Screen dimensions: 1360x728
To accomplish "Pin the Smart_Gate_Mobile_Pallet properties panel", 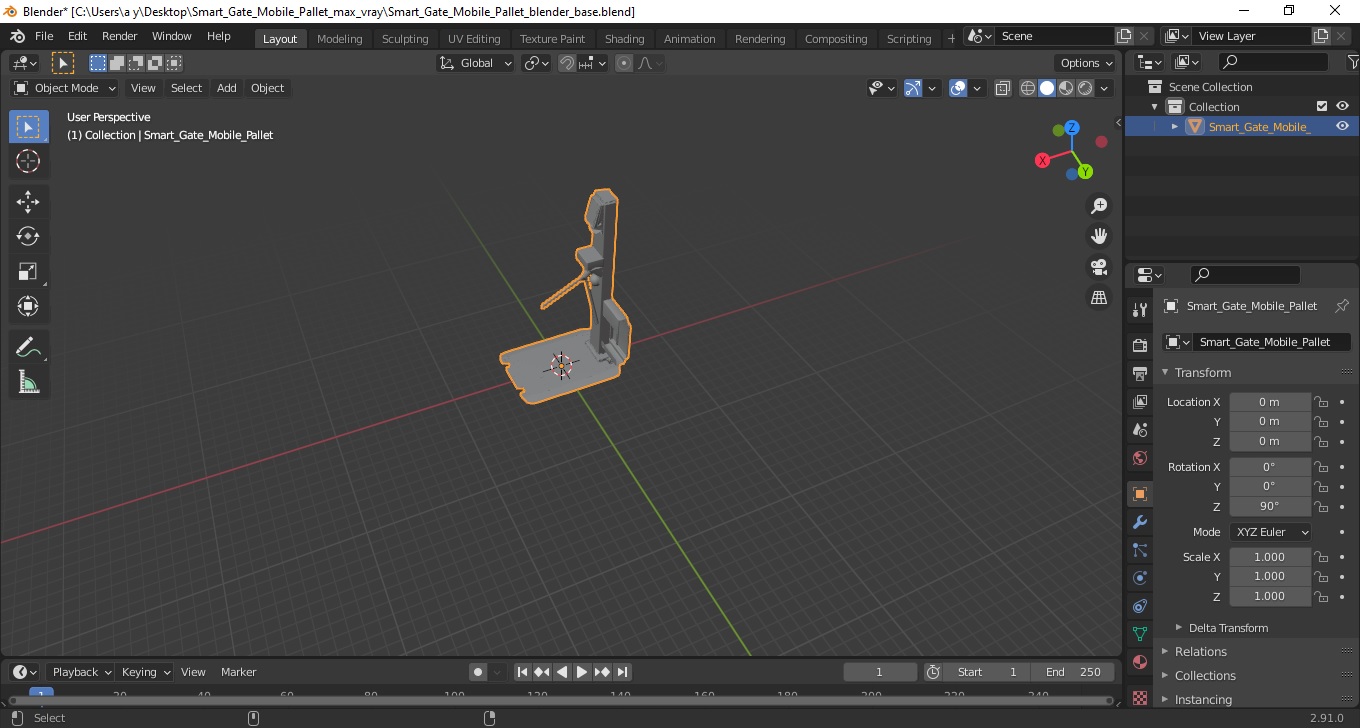I will click(1342, 306).
